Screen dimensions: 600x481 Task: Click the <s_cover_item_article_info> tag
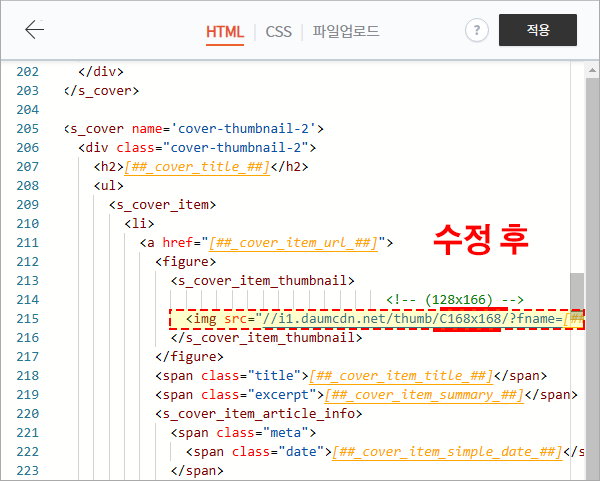point(259,414)
